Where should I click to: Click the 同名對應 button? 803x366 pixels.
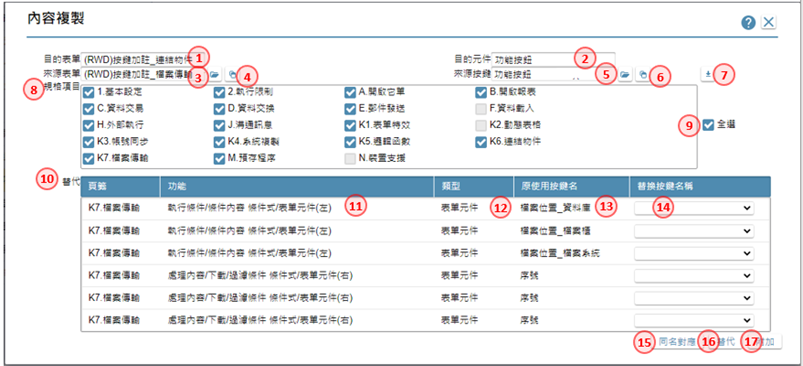(x=677, y=341)
